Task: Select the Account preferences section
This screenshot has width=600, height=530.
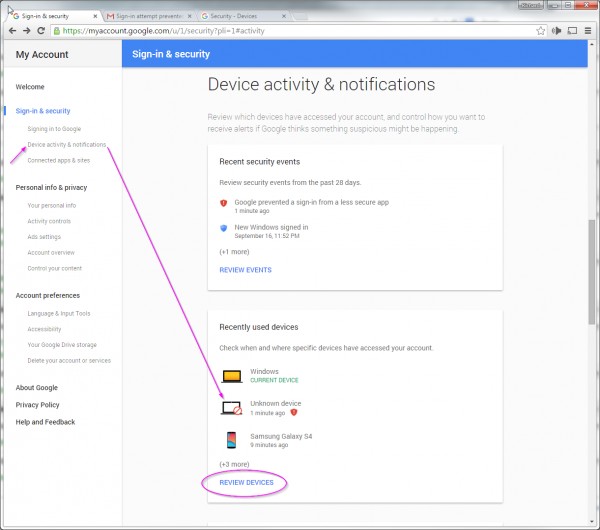Action: (48, 295)
